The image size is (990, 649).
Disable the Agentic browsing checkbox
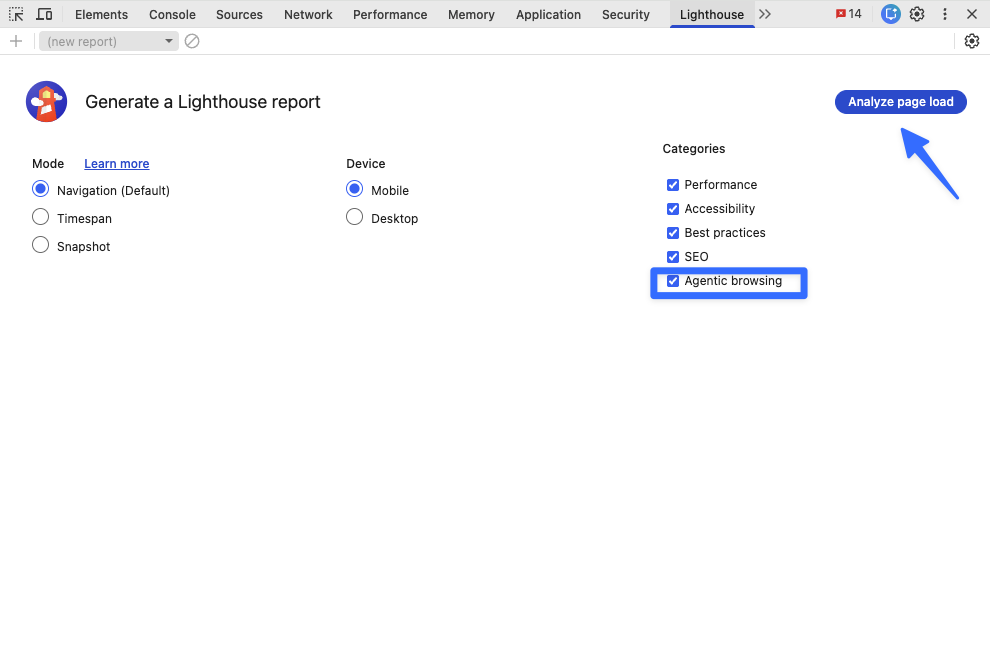tap(673, 281)
